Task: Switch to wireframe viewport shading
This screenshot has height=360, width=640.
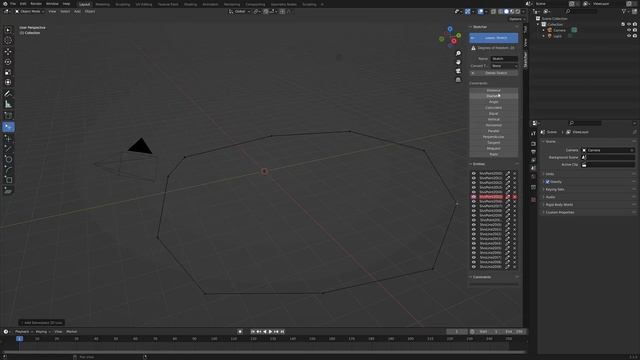Action: (500, 11)
